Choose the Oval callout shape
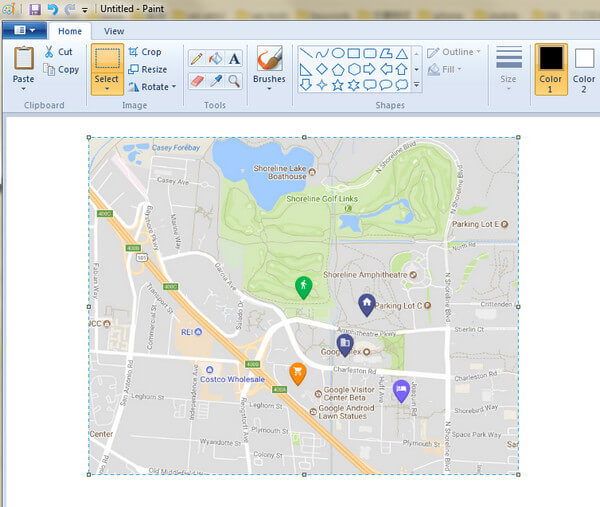Viewport: 600px width, 507px height. coord(386,85)
